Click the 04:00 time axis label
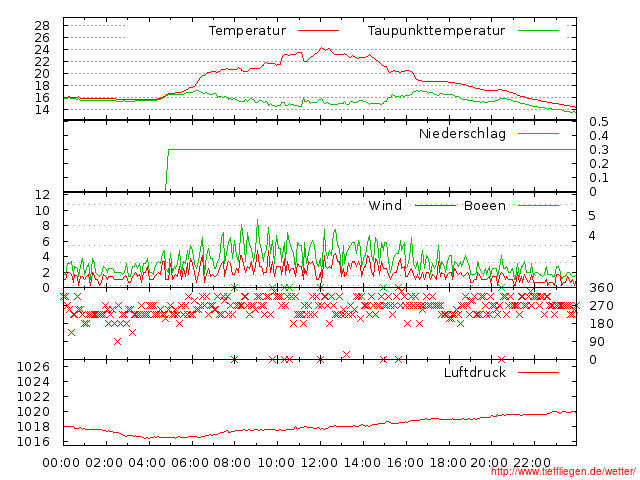 point(147,463)
